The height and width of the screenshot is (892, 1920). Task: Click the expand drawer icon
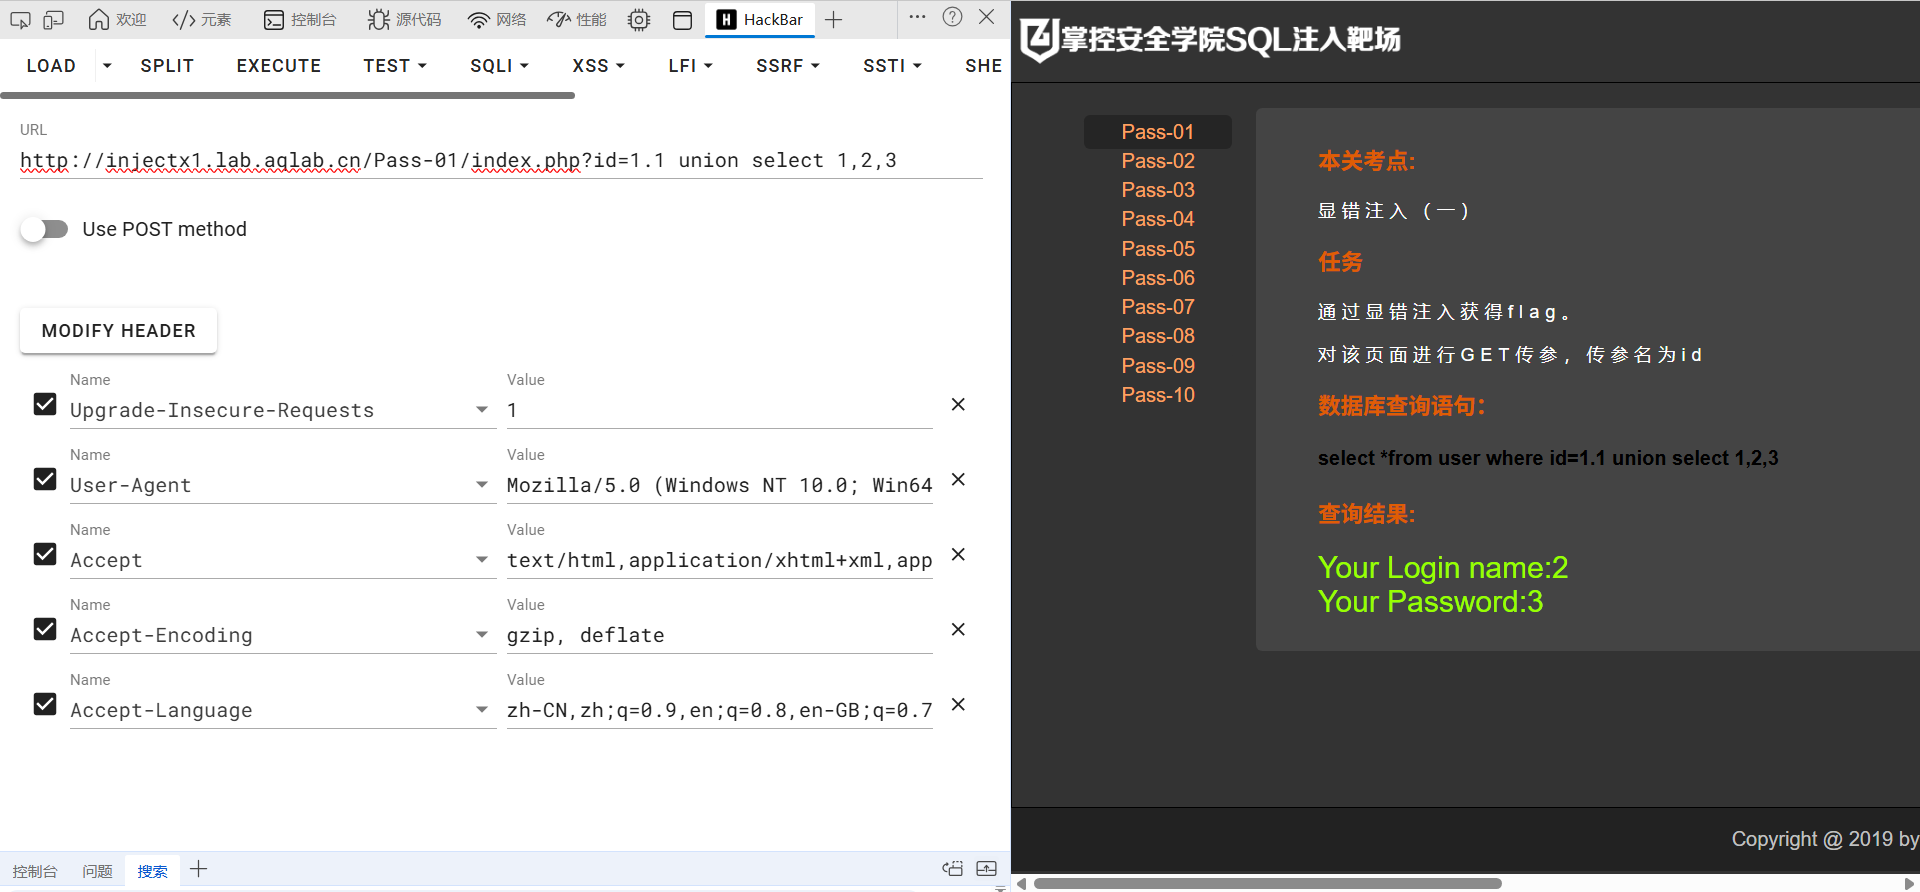[987, 868]
